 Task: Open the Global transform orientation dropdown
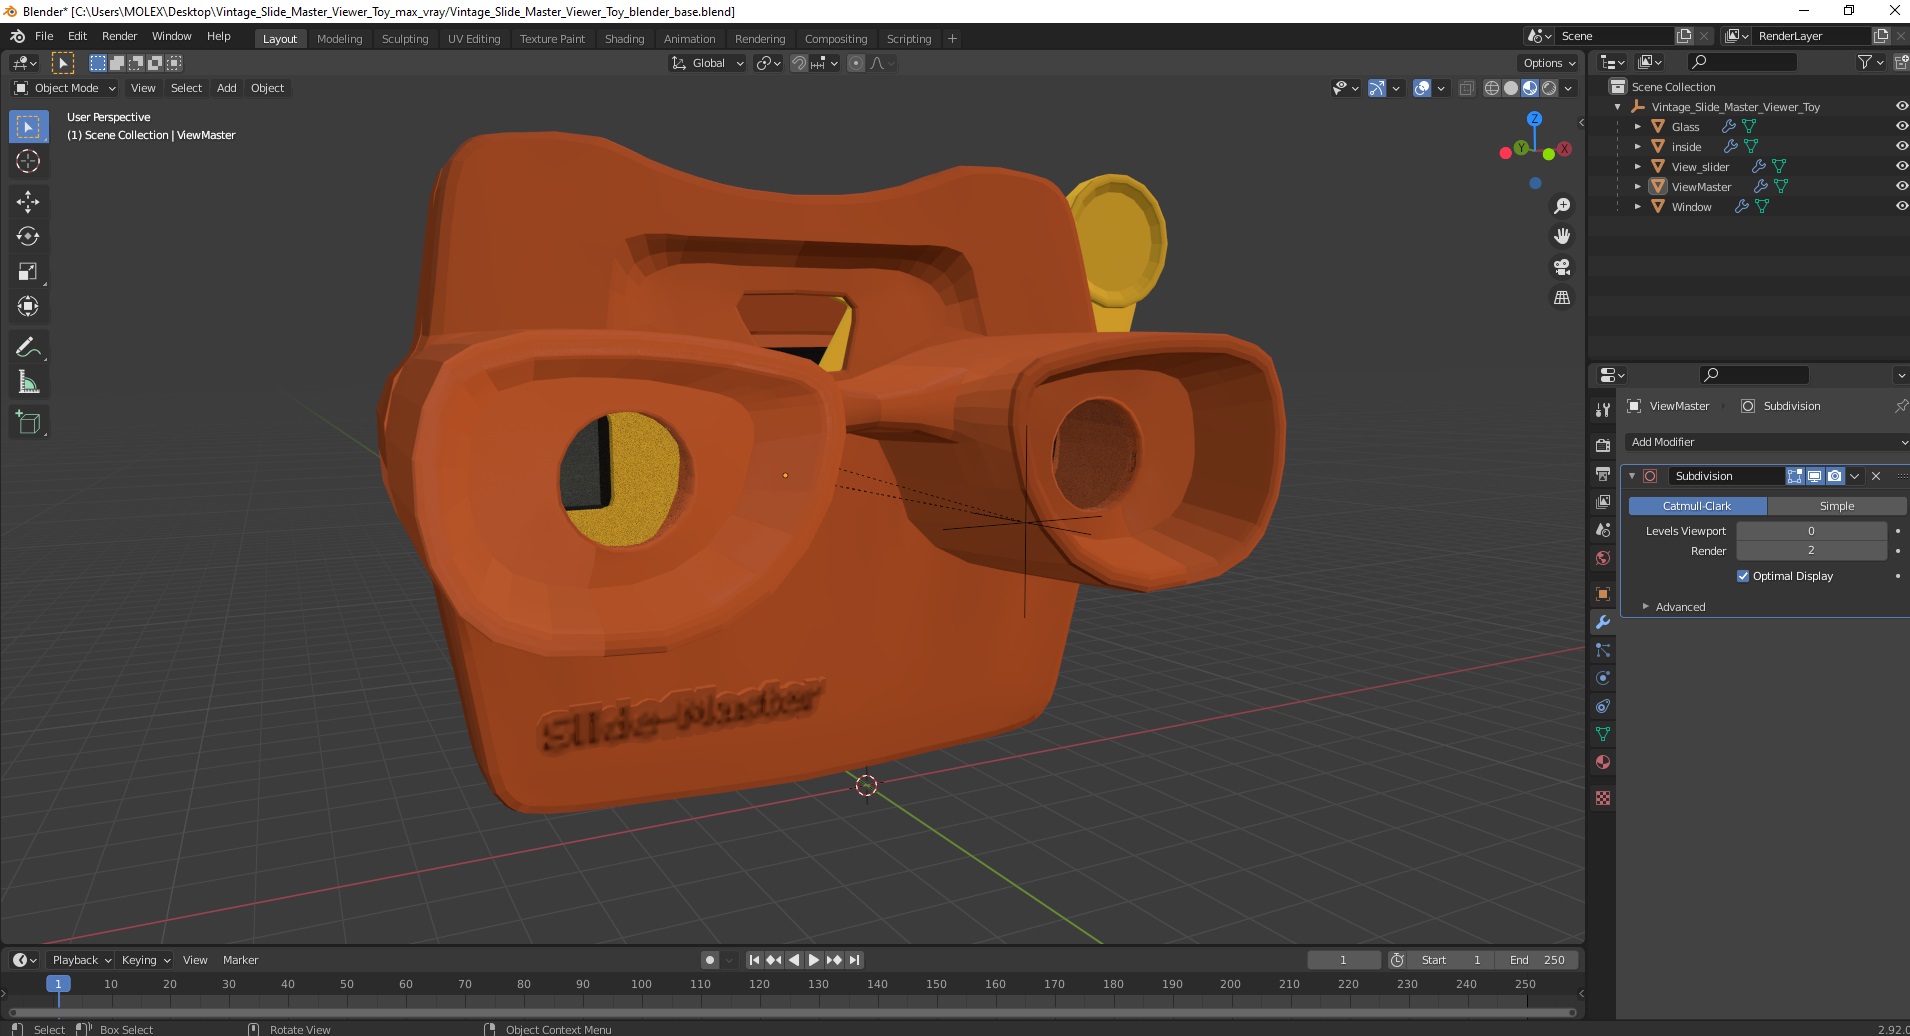pos(707,63)
